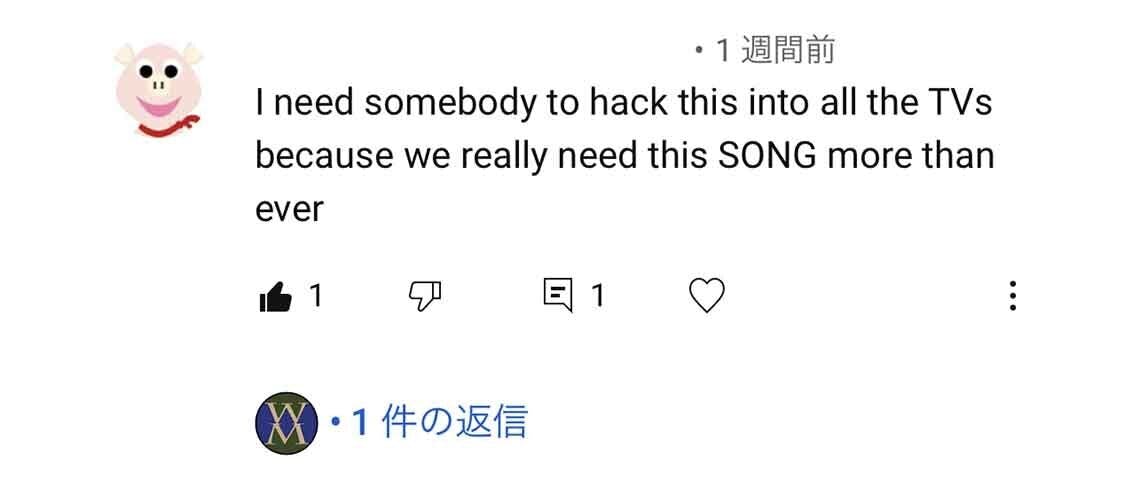
Task: Open the three-dot comment options menu
Action: point(1012,295)
